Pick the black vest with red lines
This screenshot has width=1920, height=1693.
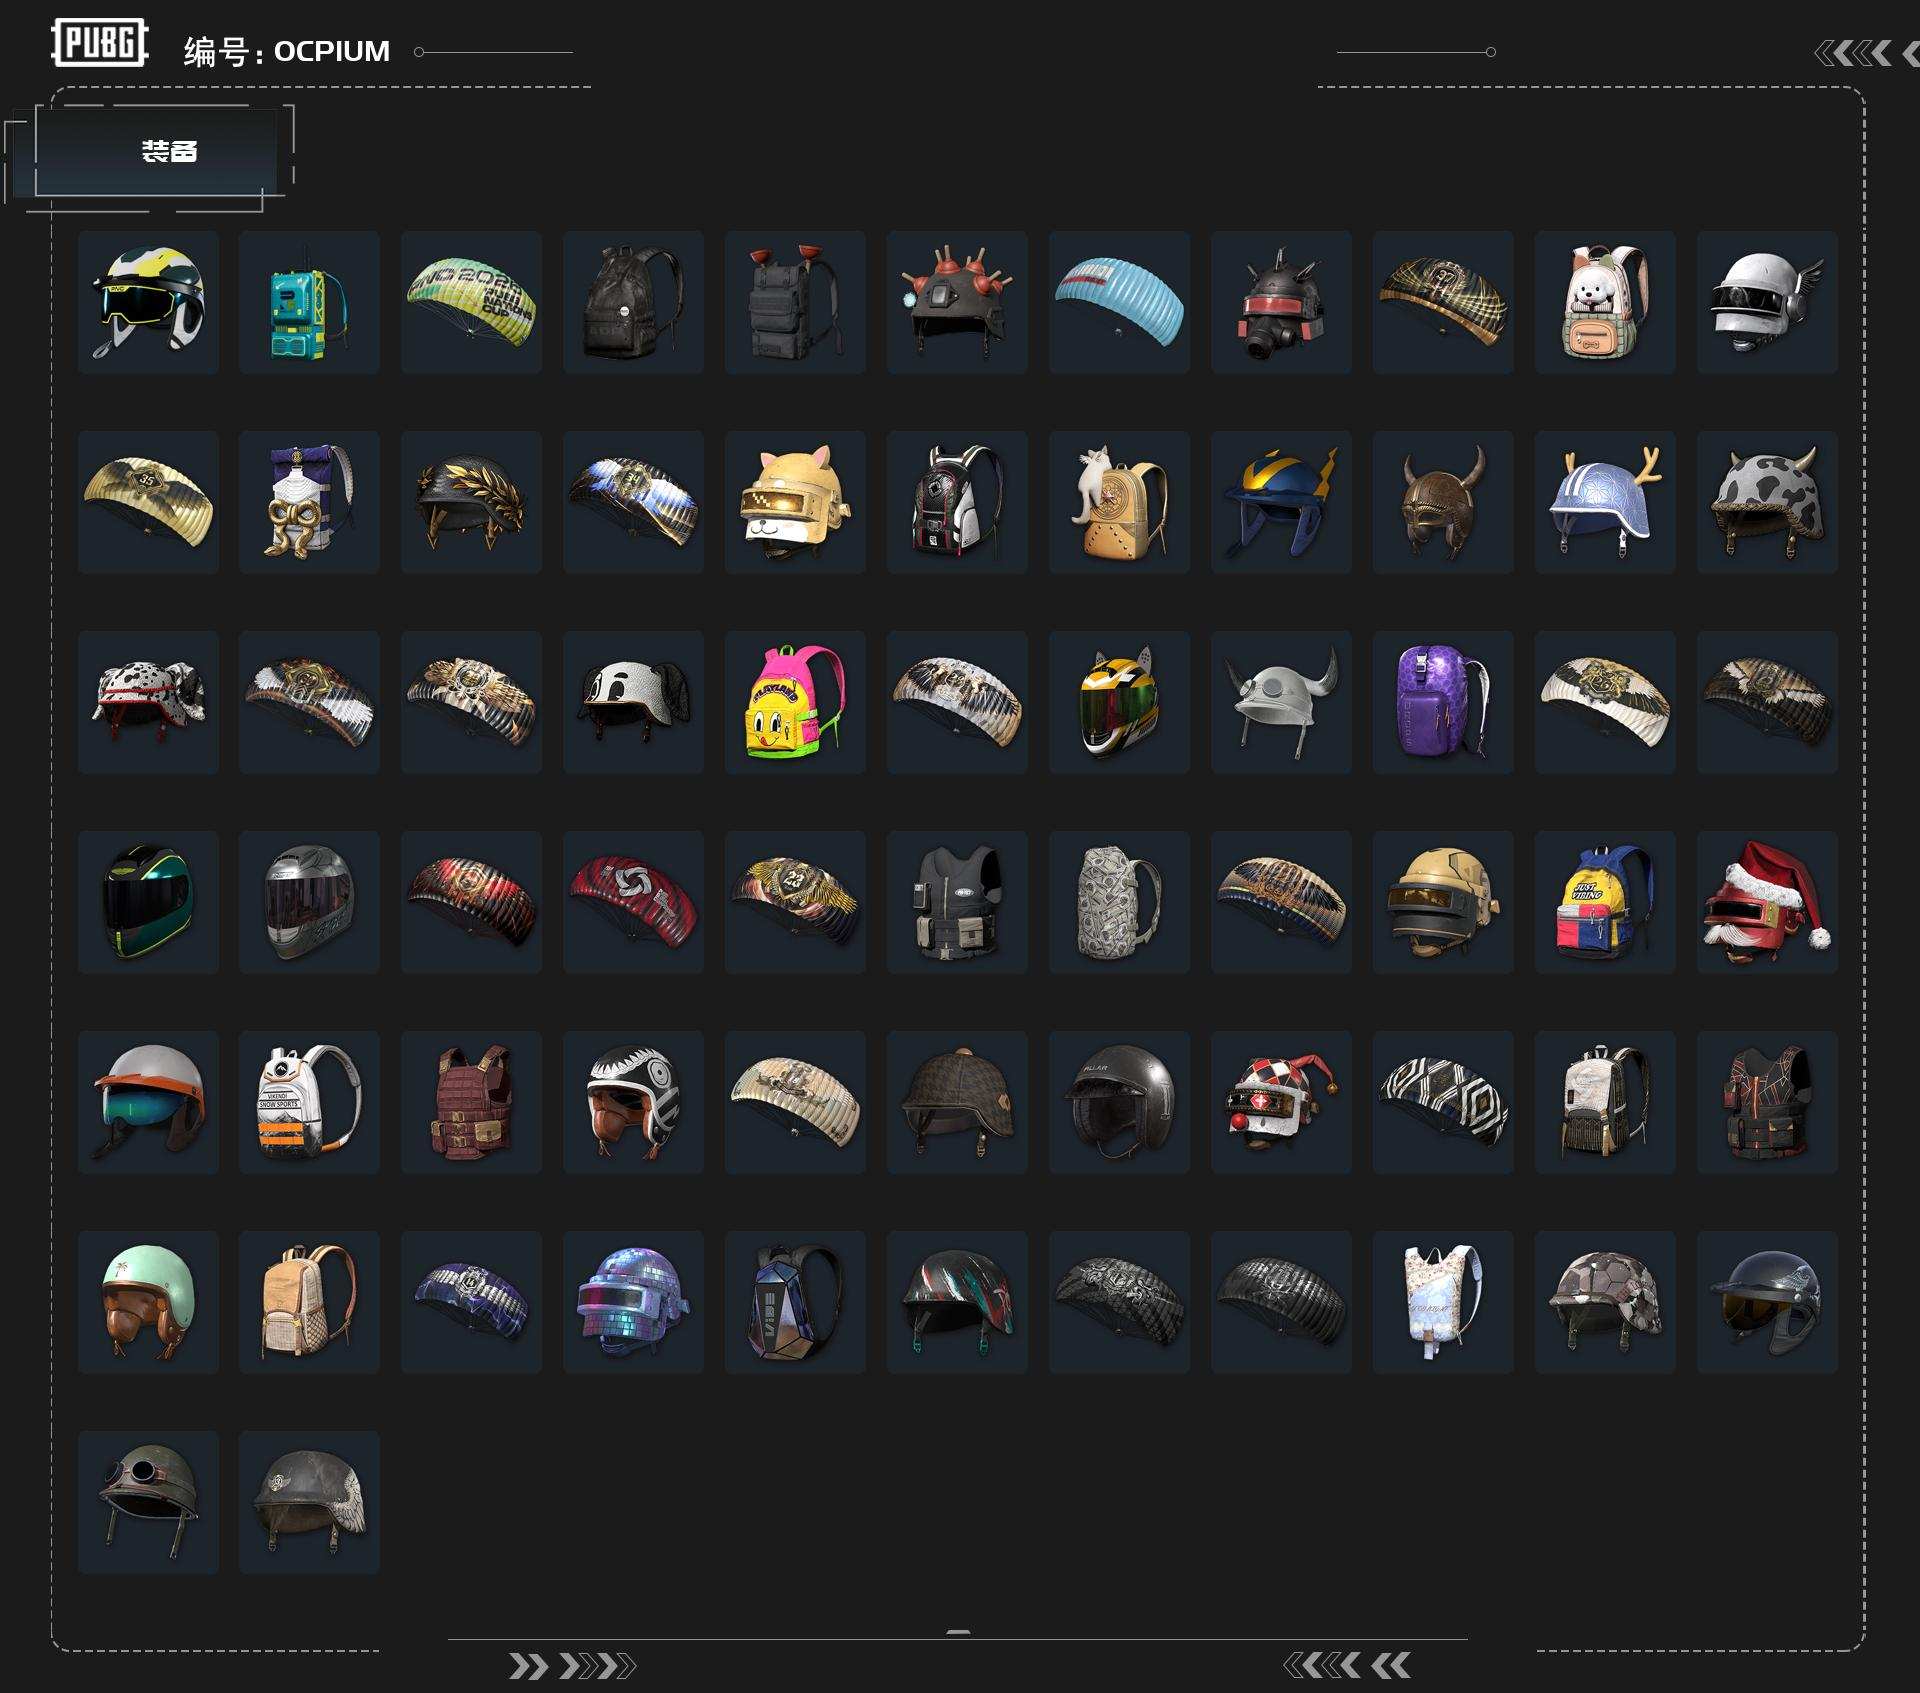pos(1767,1102)
